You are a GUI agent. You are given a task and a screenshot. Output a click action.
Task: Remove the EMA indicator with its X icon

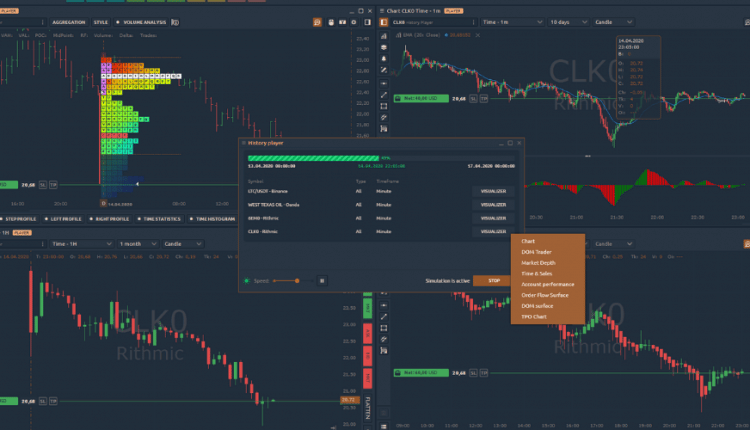coord(478,35)
